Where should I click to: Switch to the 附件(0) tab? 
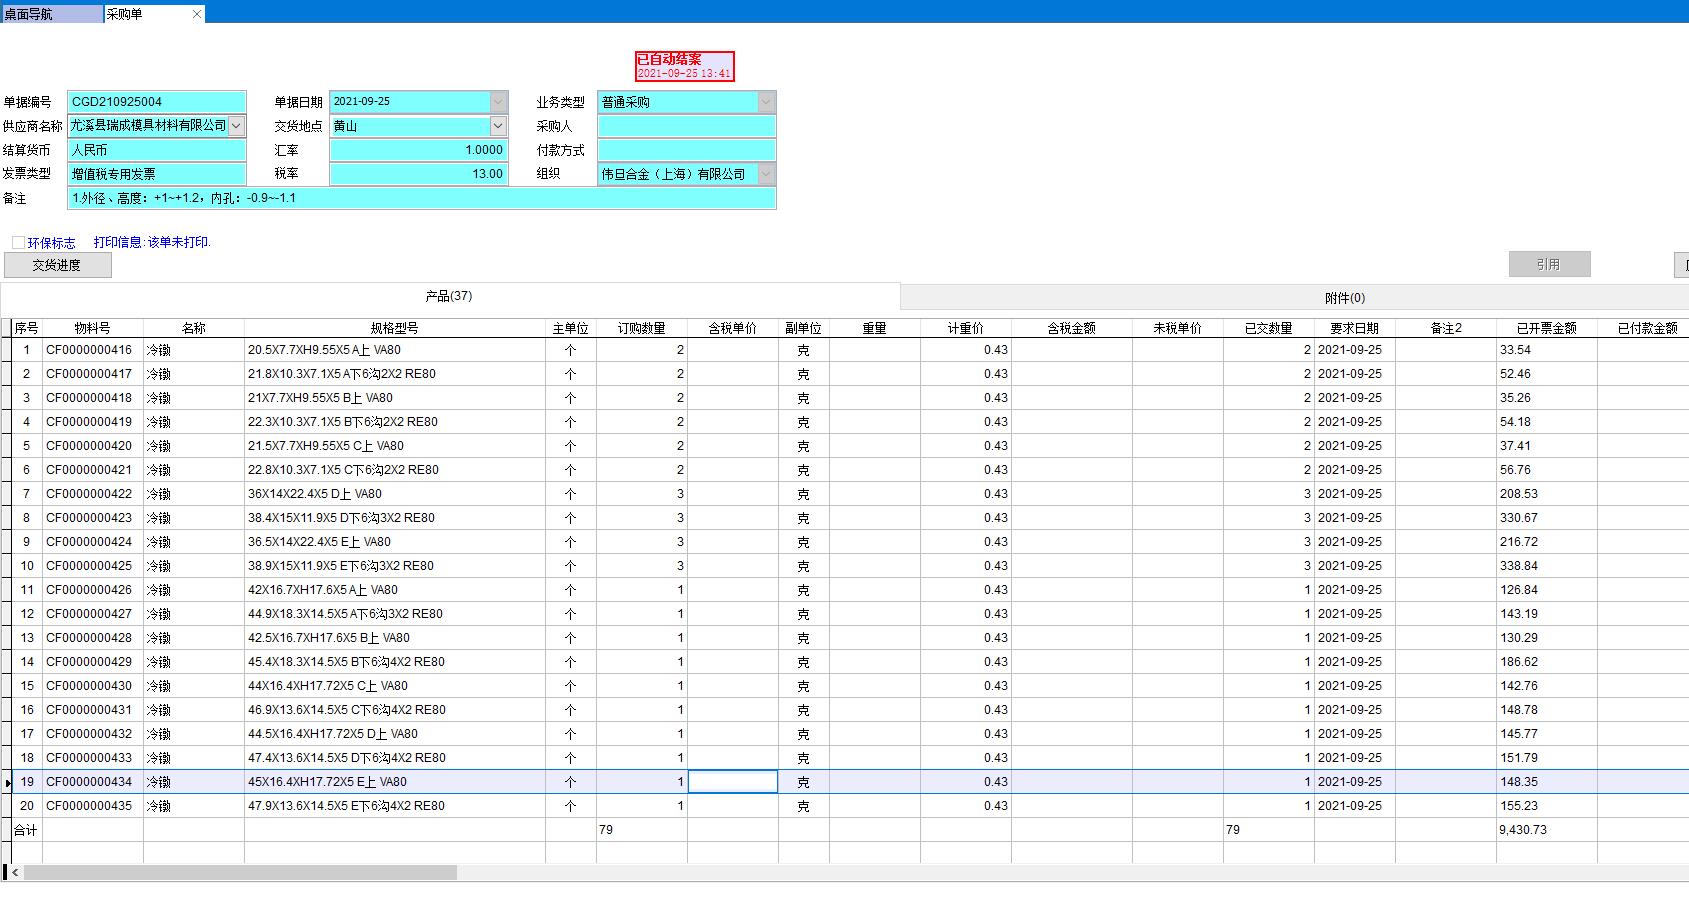(x=1344, y=298)
